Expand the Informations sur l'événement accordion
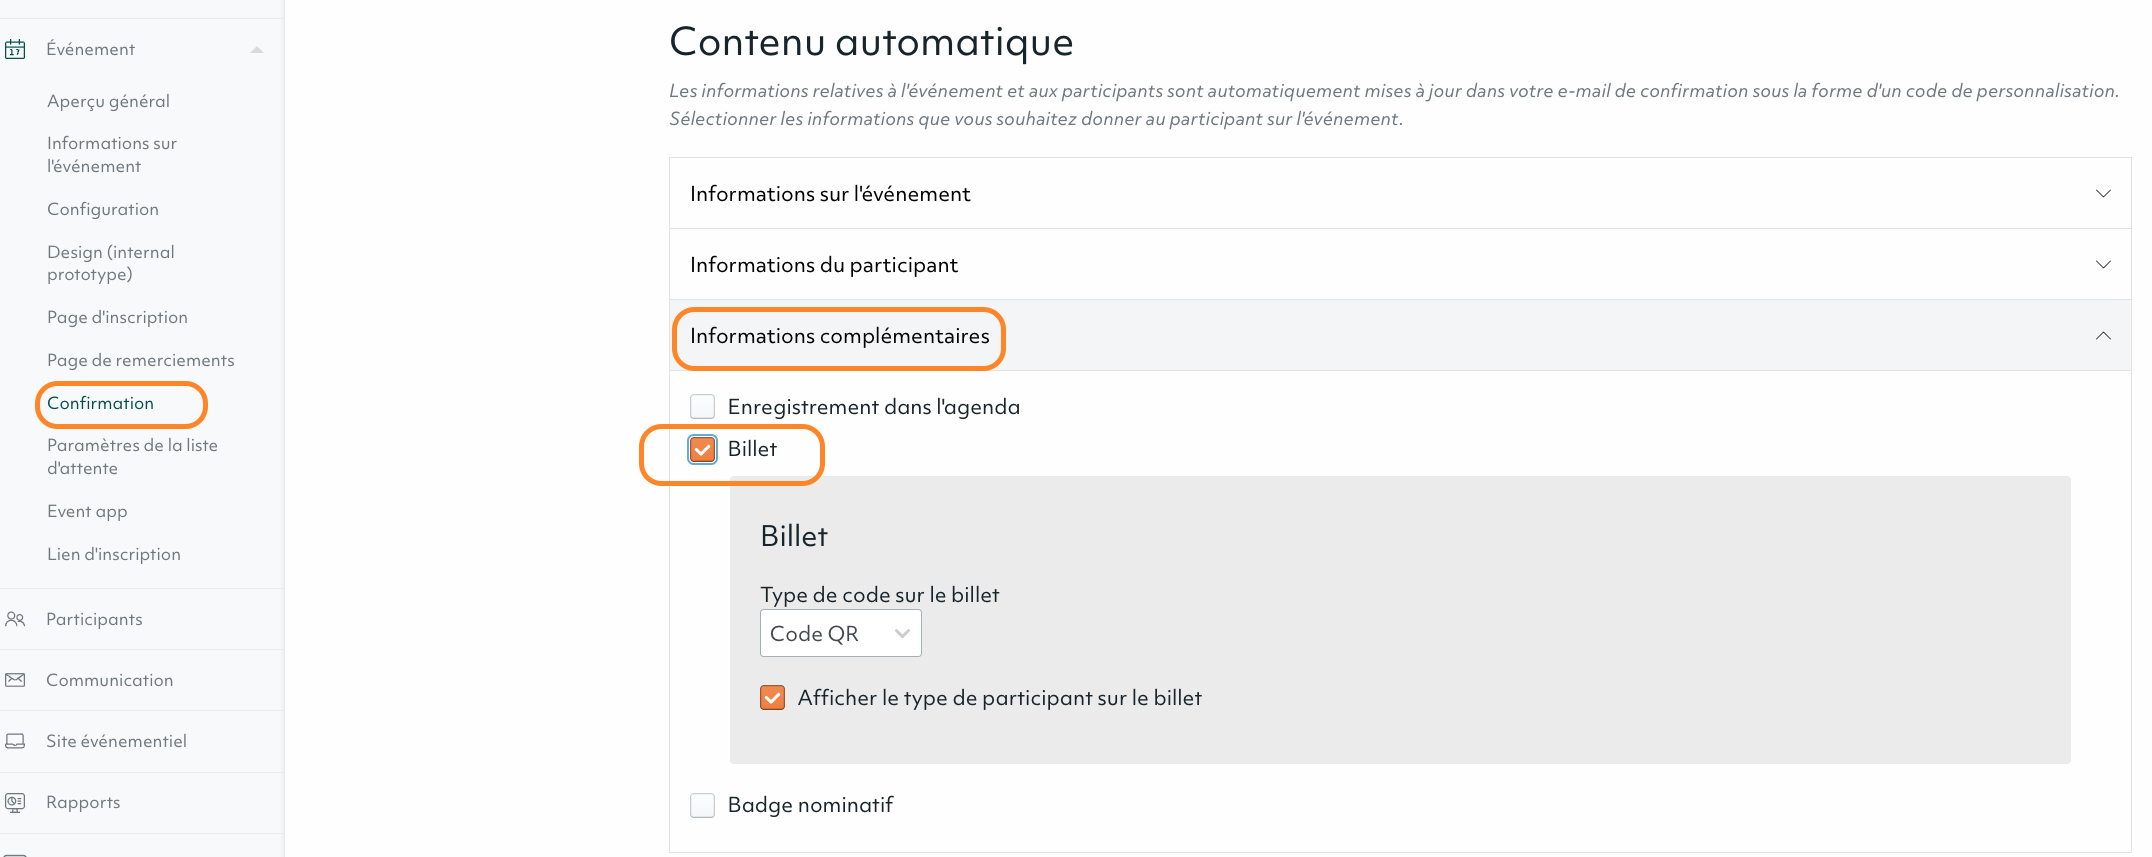The image size is (2152, 857). click(x=2103, y=193)
